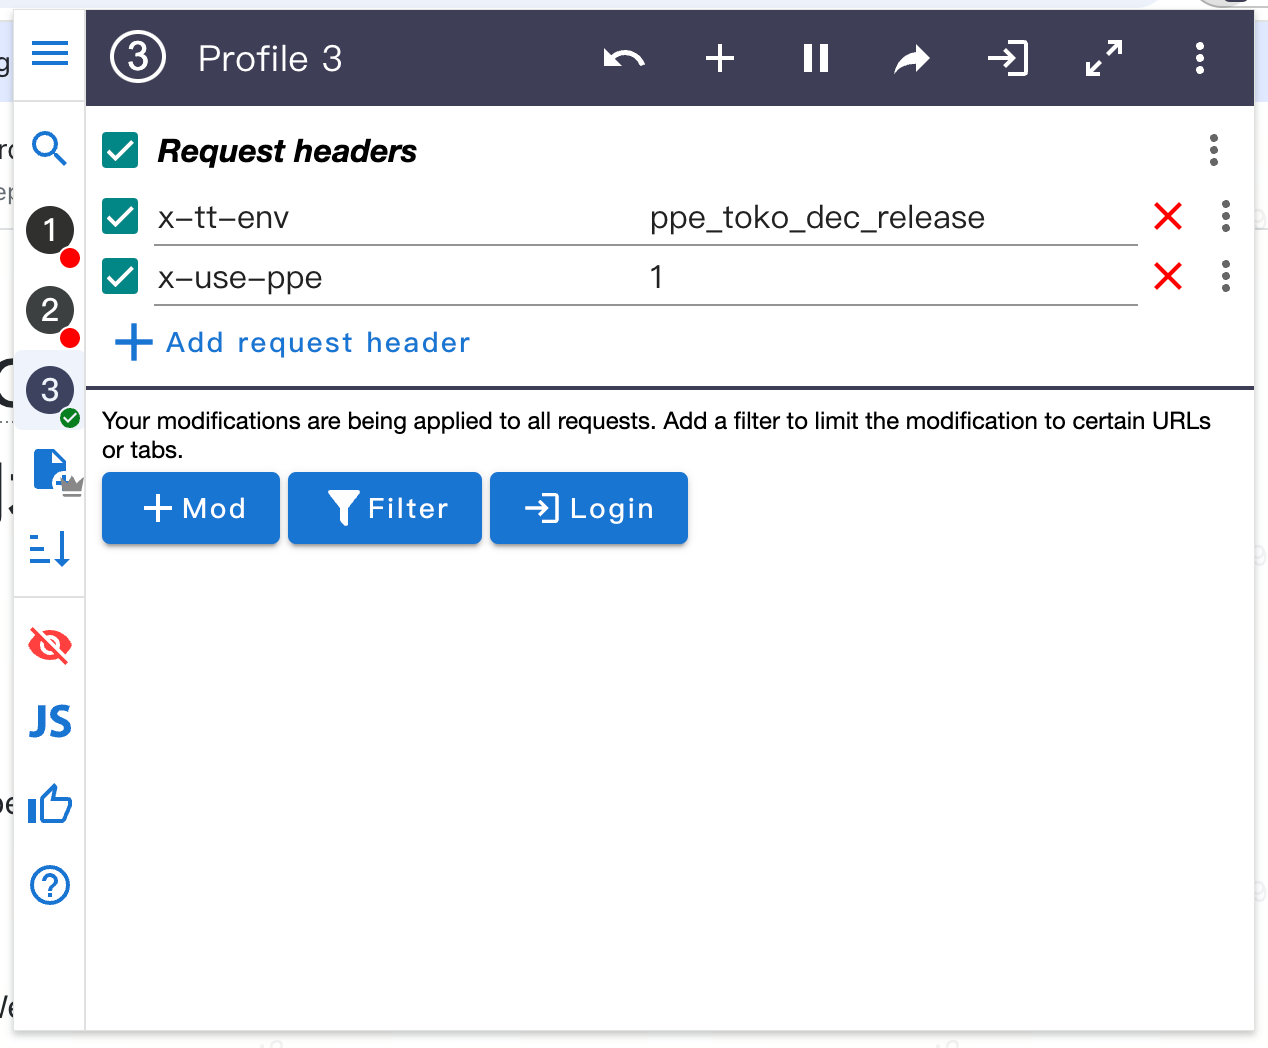The width and height of the screenshot is (1268, 1048).
Task: Open help via question mark icon
Action: (50, 885)
